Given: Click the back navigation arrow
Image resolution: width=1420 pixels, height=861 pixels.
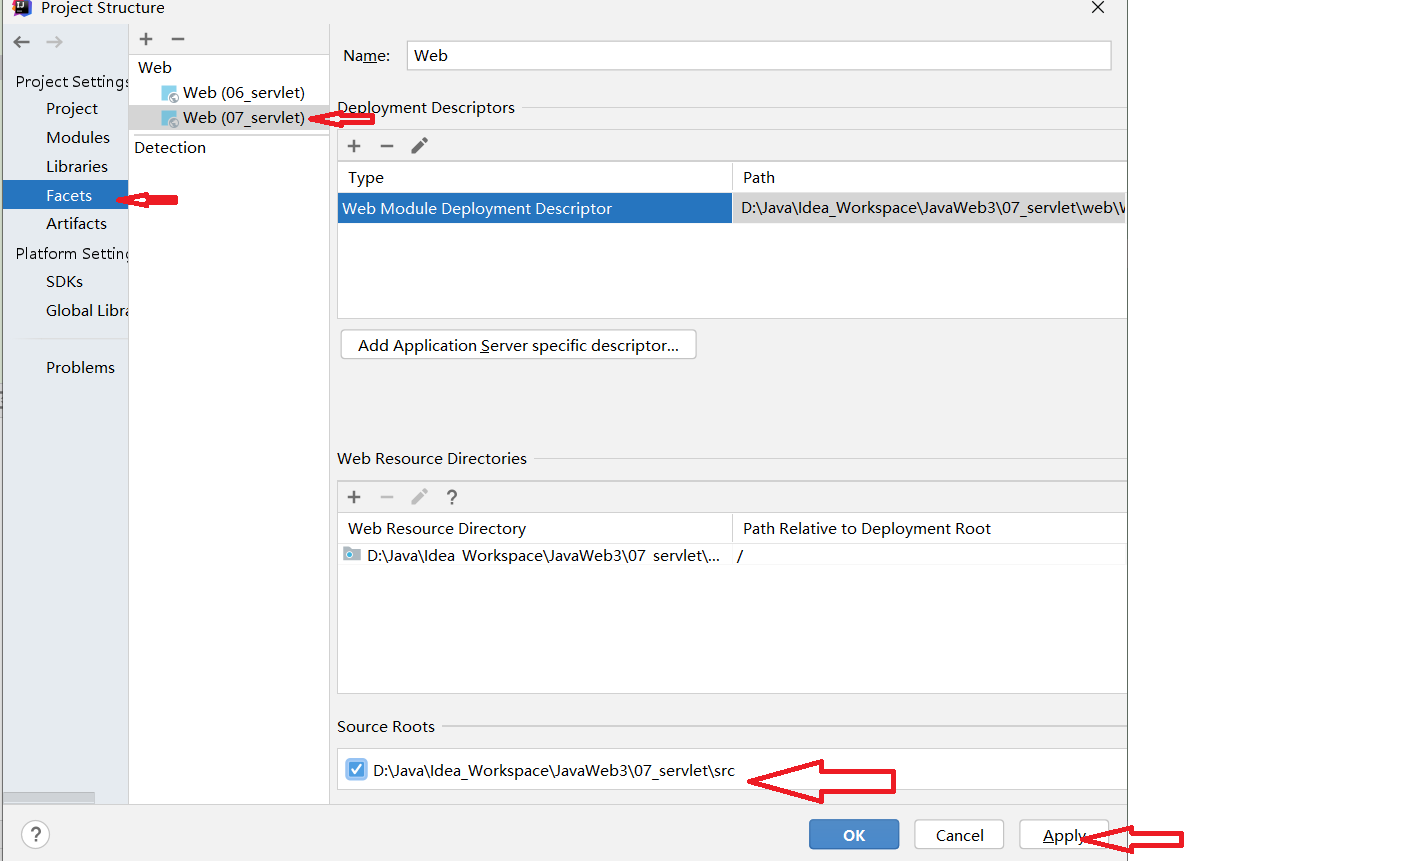Looking at the screenshot, I should click(22, 42).
